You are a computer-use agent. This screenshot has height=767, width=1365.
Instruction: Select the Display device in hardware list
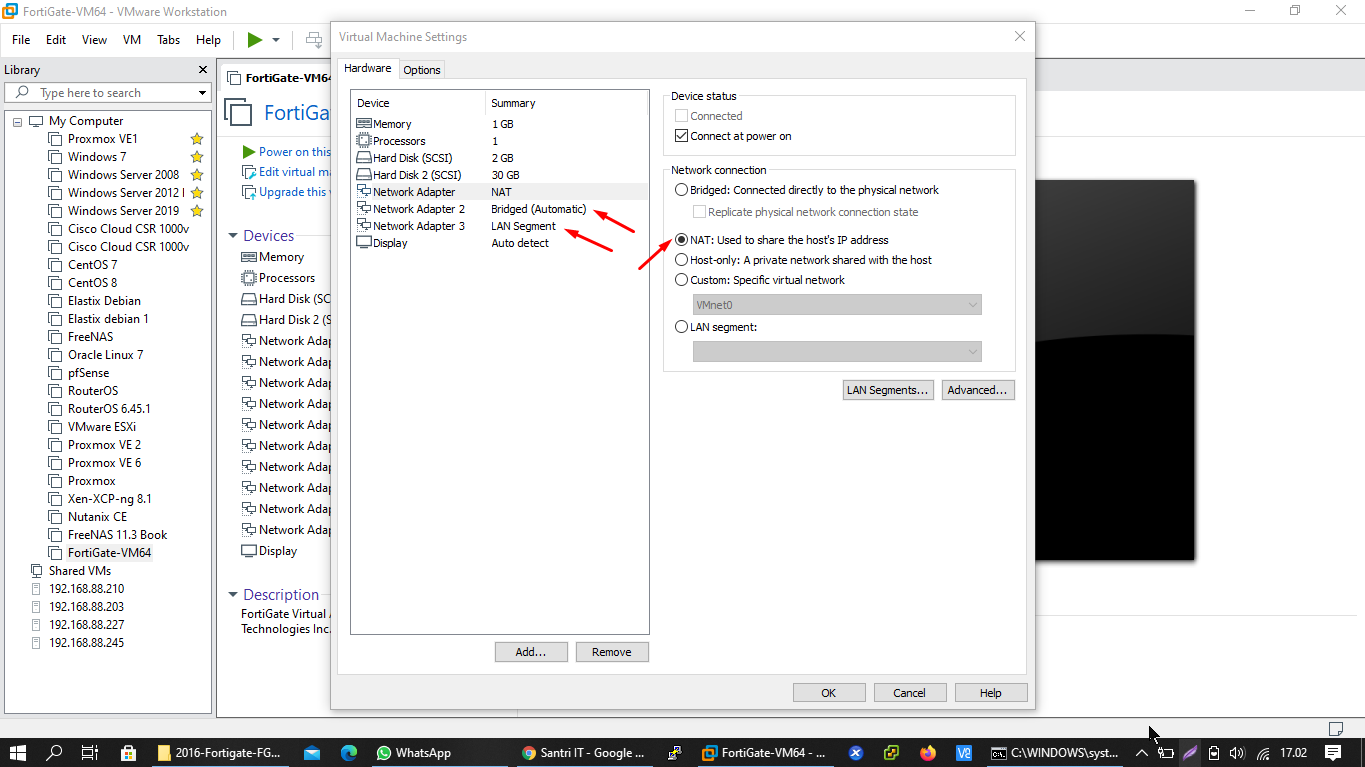pos(500,243)
